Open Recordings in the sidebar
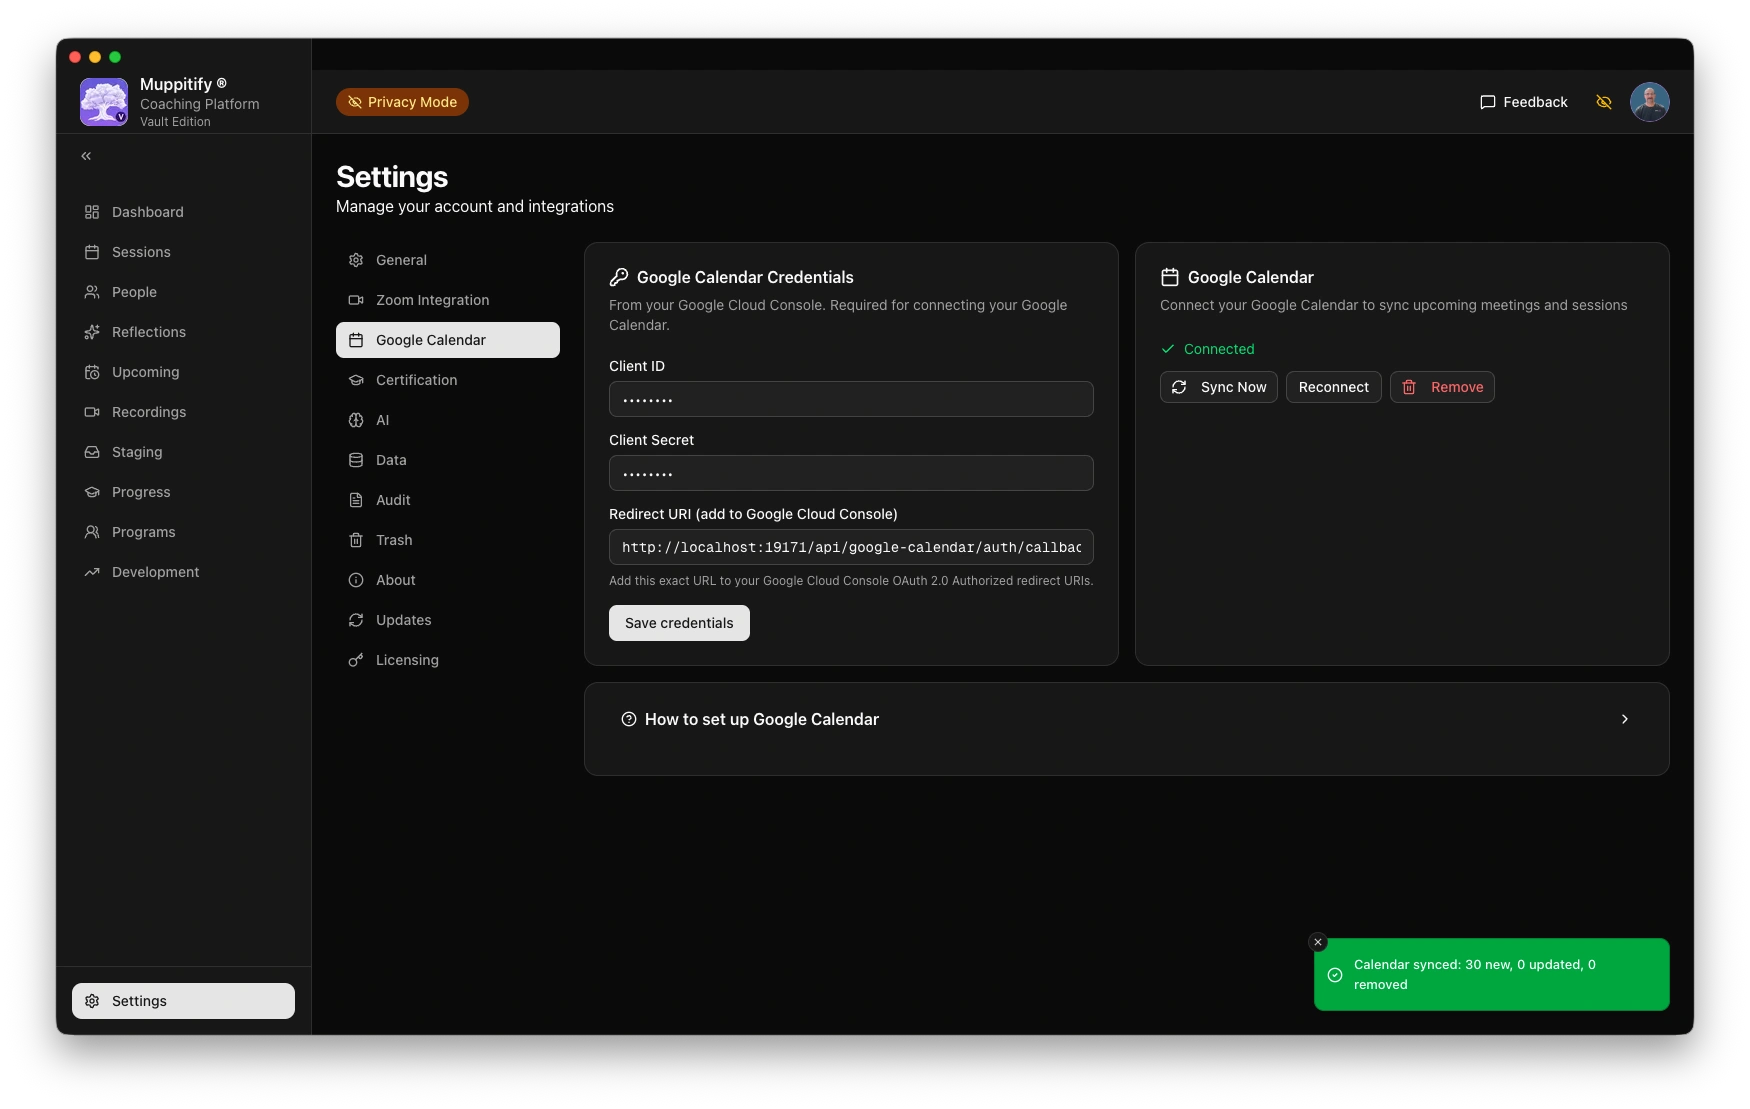Viewport: 1750px width, 1109px height. point(148,412)
